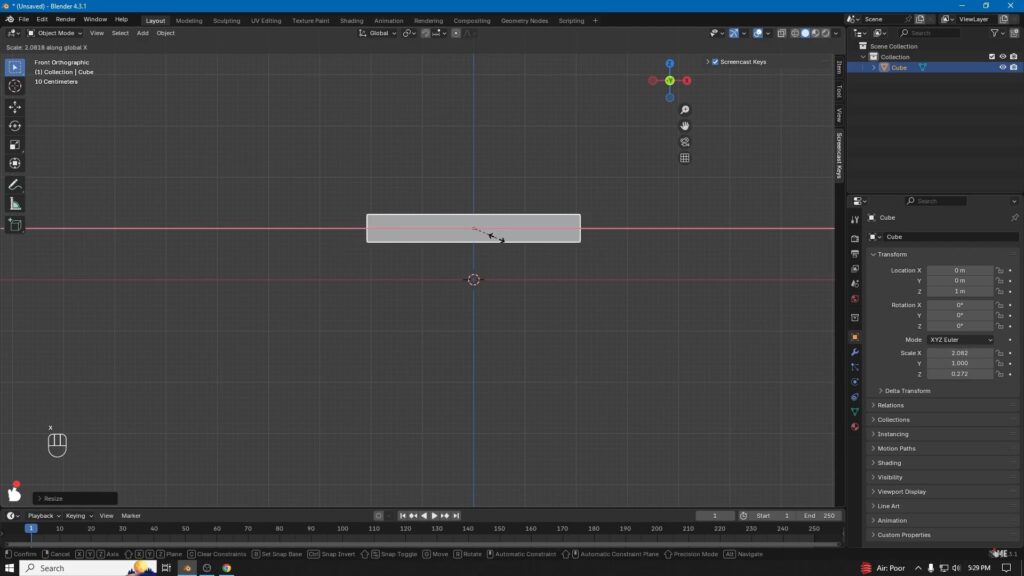Switch to Shading workspace tab
The height and width of the screenshot is (576, 1024).
pyautogui.click(x=351, y=20)
